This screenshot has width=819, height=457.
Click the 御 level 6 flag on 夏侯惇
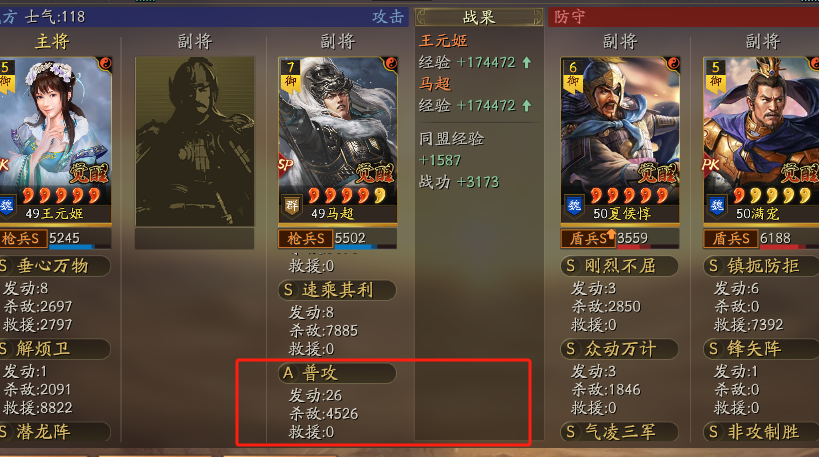point(572,76)
